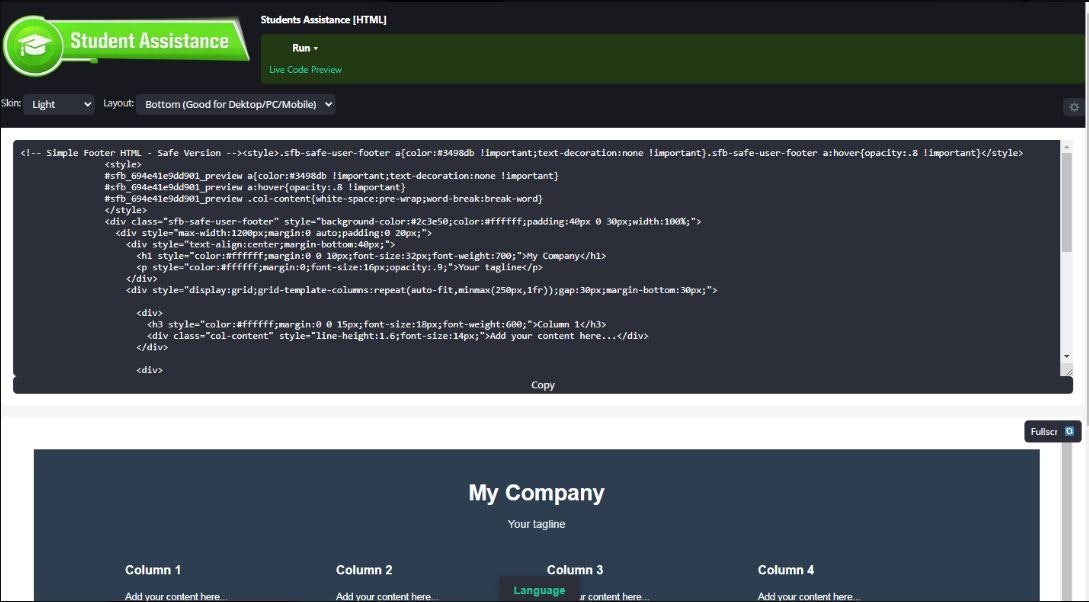Viewport: 1089px width, 602px height.
Task: Open the settings gear icon
Action: tap(1073, 106)
